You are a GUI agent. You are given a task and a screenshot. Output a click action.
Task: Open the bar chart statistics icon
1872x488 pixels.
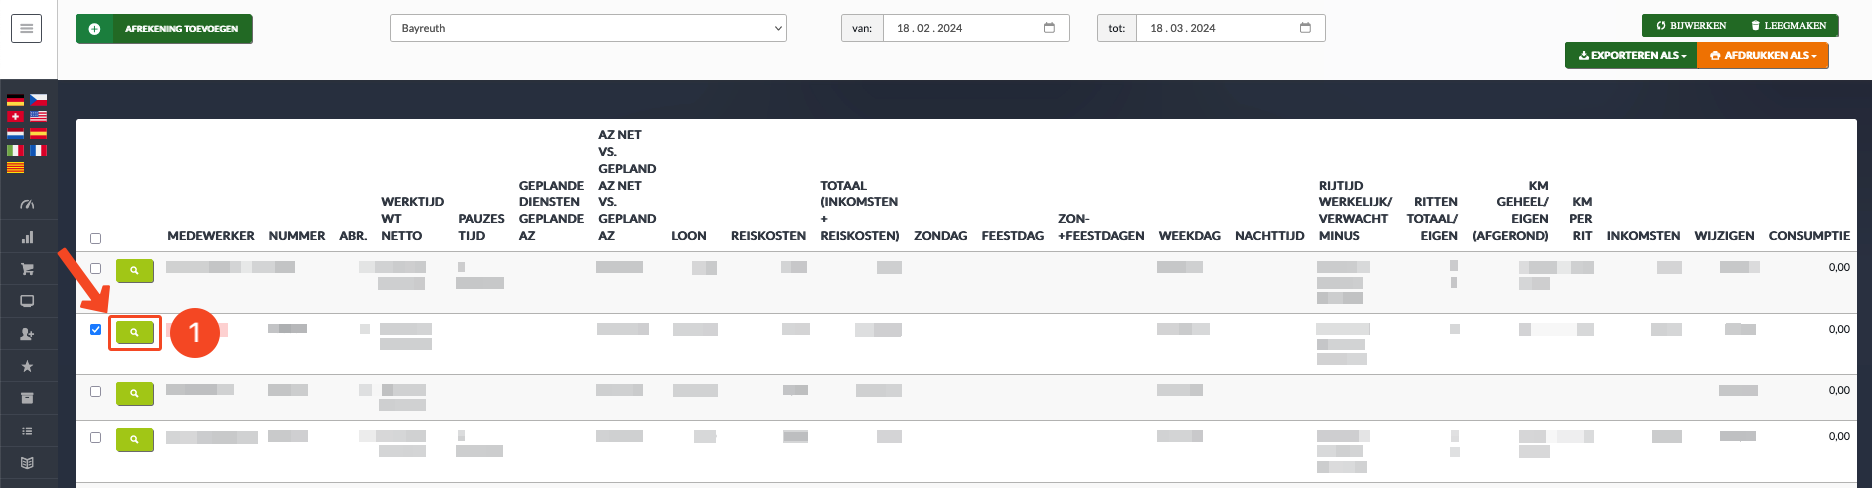coord(27,237)
